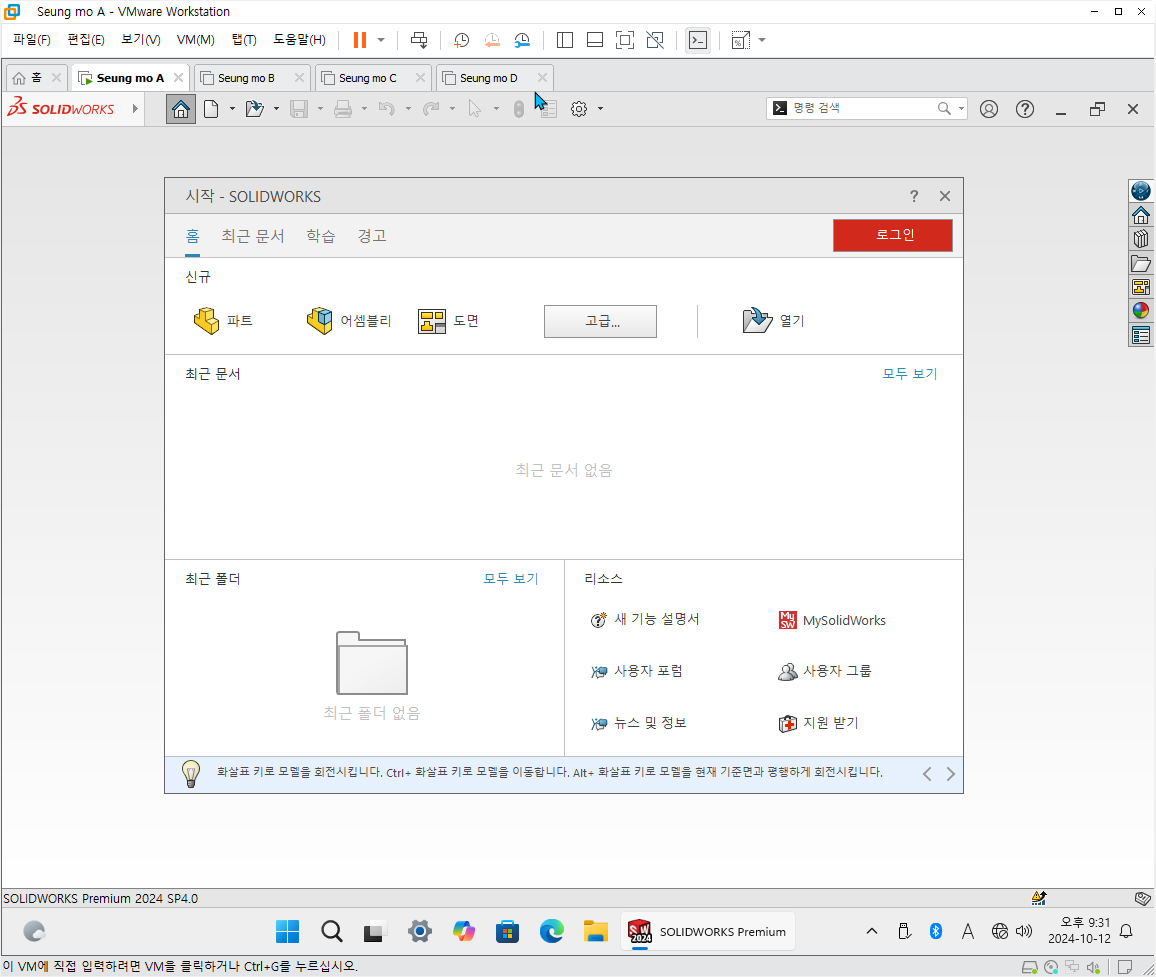Open the VMware 보기(V) menu
1156x977 pixels.
[x=140, y=40]
